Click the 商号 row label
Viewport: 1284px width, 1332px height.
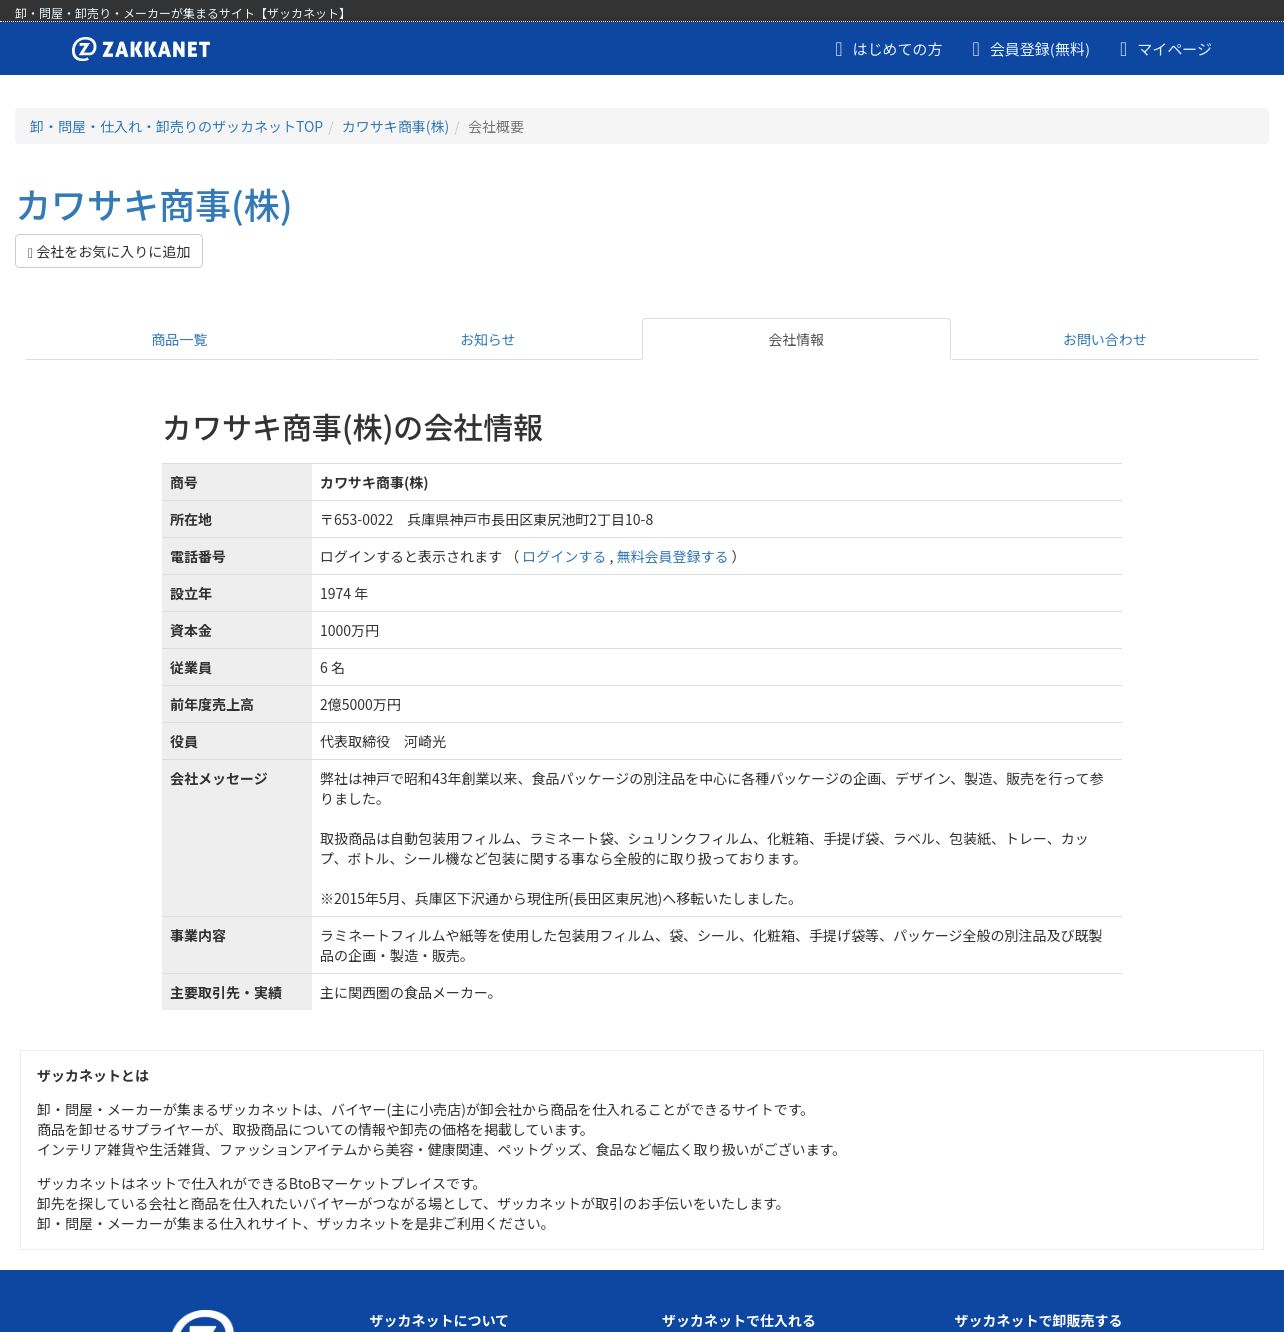(x=184, y=483)
